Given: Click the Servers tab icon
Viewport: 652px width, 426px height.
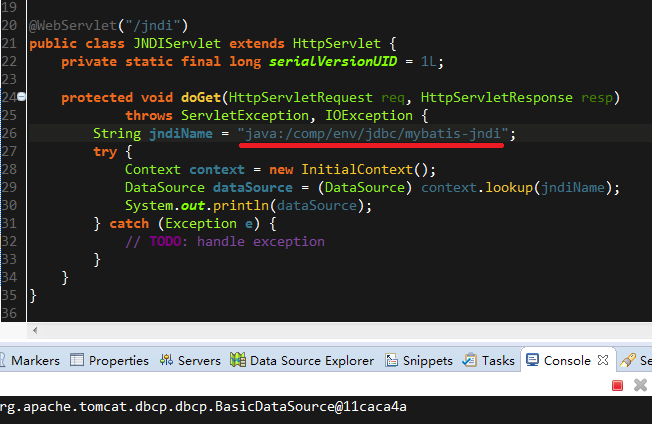Looking at the screenshot, I should click(x=166, y=360).
